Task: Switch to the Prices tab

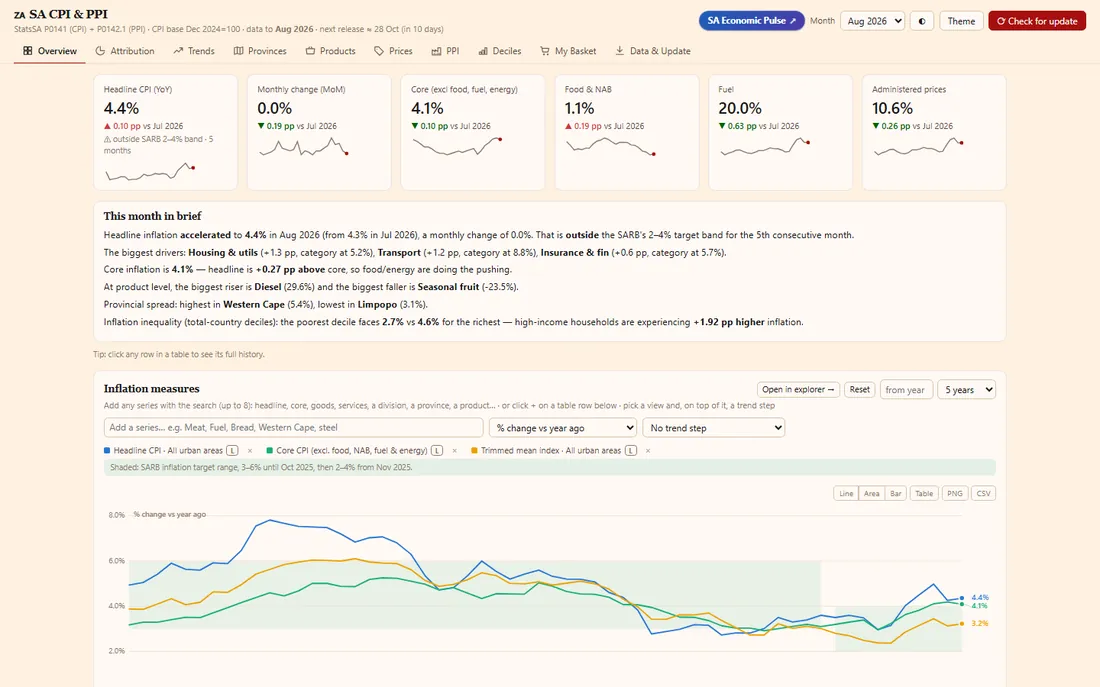Action: (x=393, y=51)
